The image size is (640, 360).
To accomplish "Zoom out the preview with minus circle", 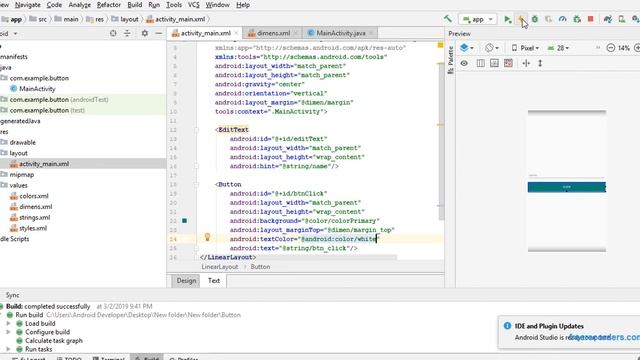I will click(x=611, y=48).
